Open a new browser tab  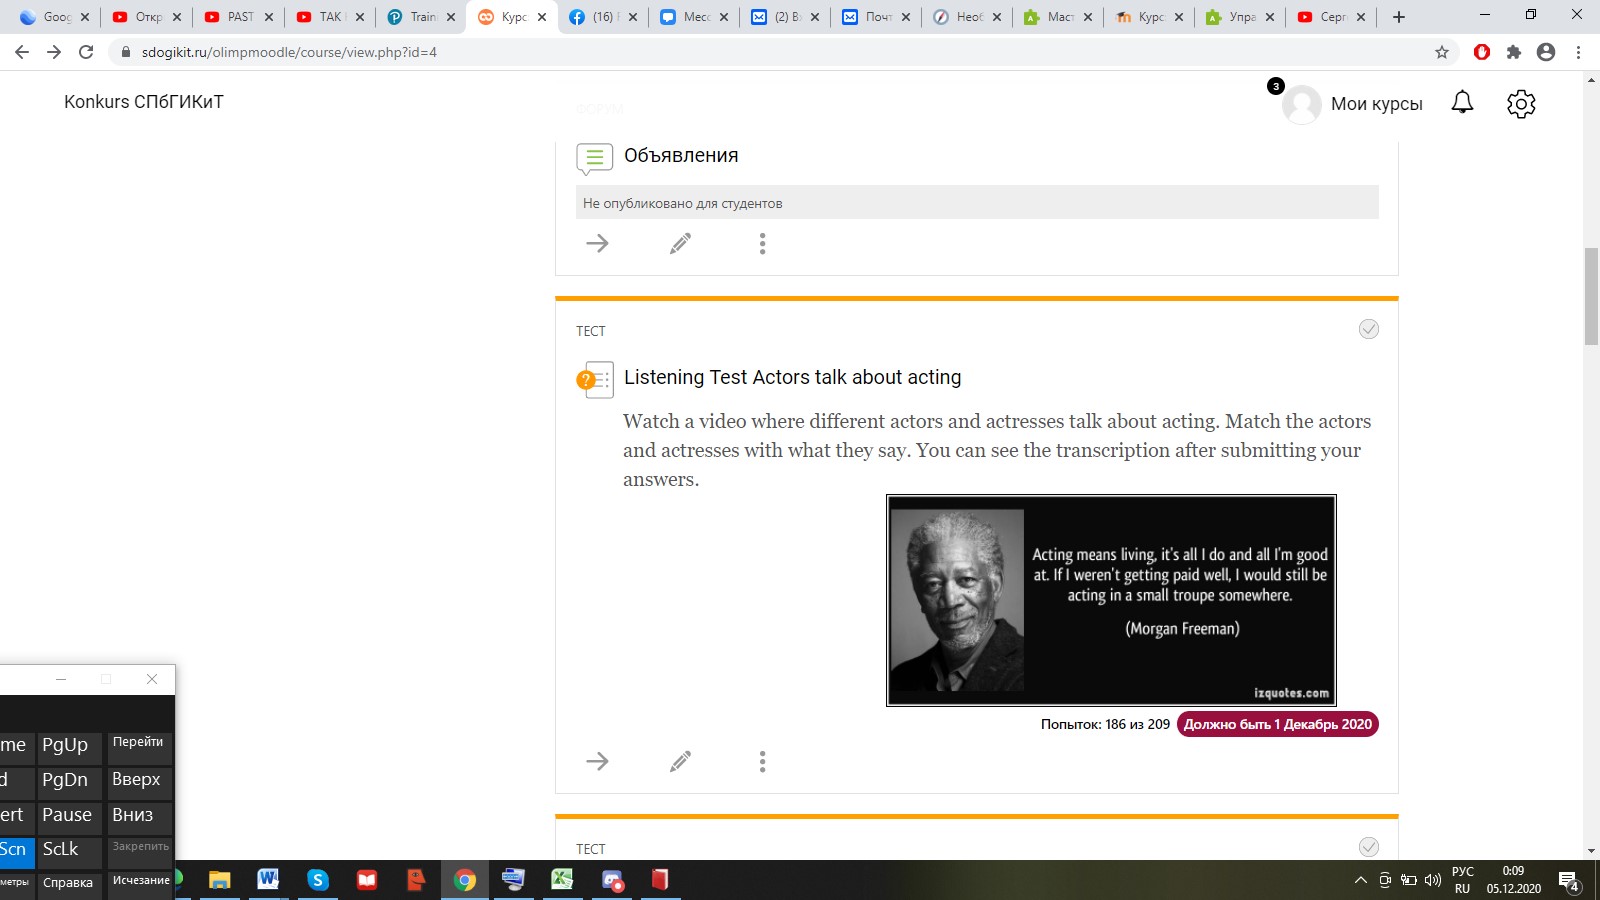click(1398, 17)
